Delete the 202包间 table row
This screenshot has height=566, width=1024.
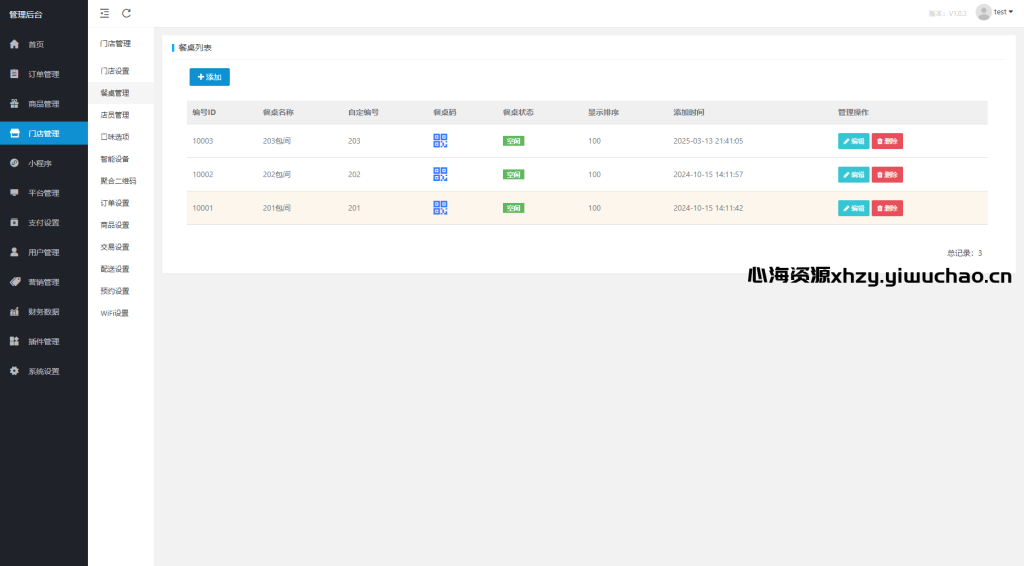point(887,174)
